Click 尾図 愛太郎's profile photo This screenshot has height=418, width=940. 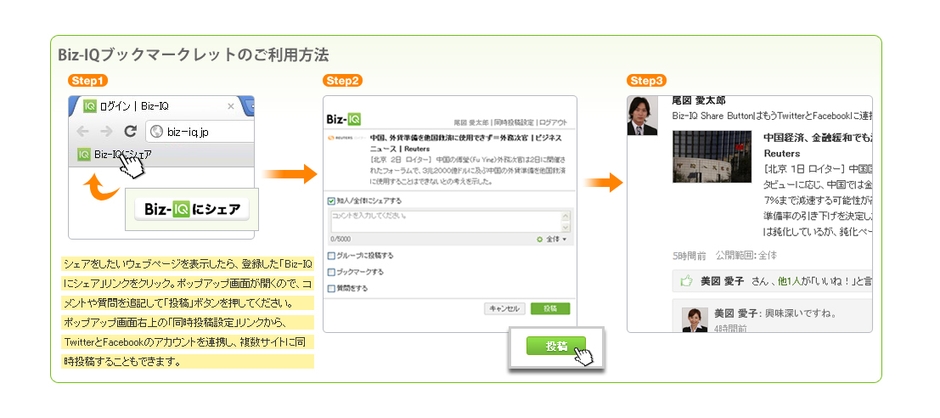pos(642,116)
